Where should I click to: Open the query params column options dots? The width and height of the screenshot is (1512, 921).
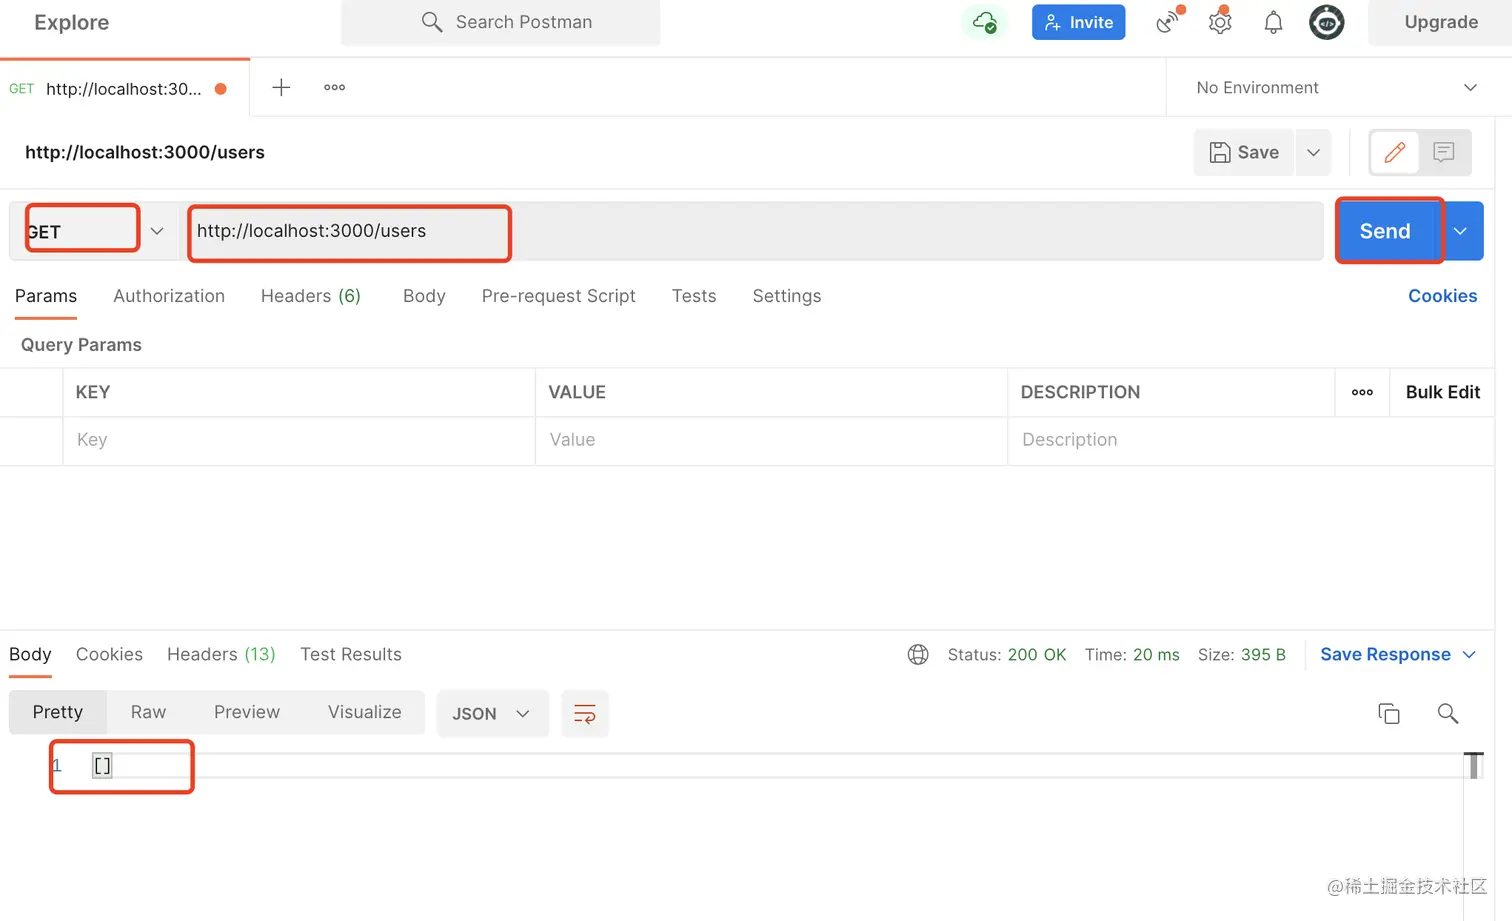point(1362,392)
